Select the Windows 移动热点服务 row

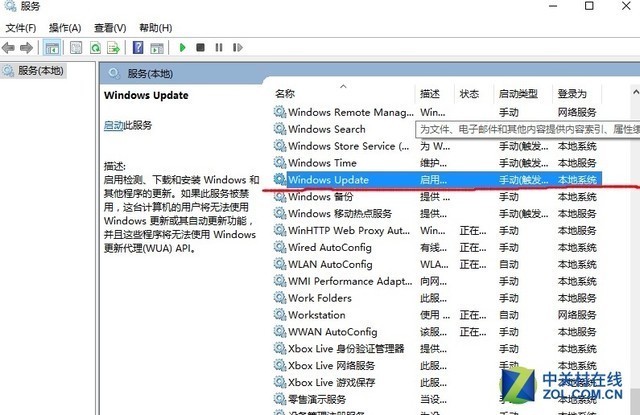pos(437,213)
